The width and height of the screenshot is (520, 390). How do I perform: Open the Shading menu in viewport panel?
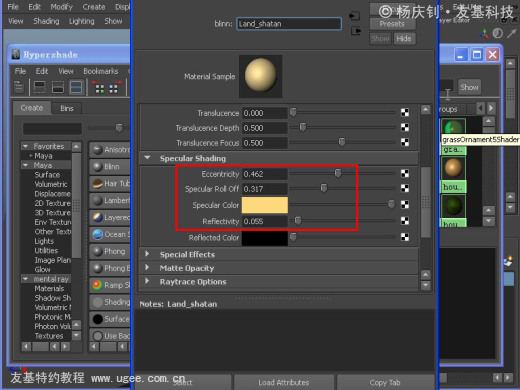pos(46,21)
